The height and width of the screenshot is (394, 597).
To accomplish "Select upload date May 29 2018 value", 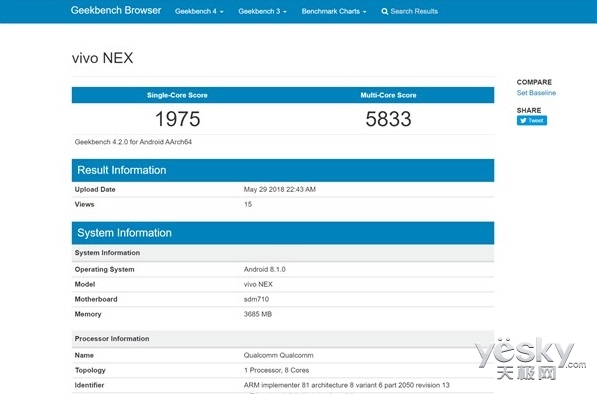I will click(279, 189).
